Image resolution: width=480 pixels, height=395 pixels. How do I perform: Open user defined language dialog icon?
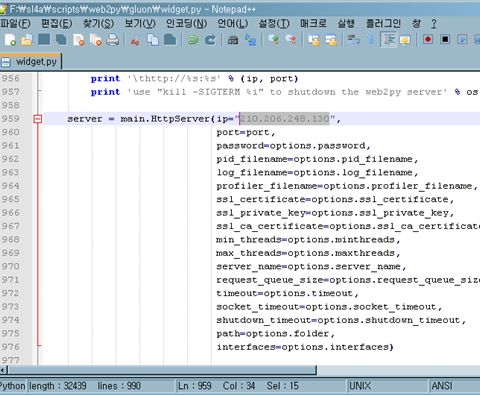click(x=405, y=40)
